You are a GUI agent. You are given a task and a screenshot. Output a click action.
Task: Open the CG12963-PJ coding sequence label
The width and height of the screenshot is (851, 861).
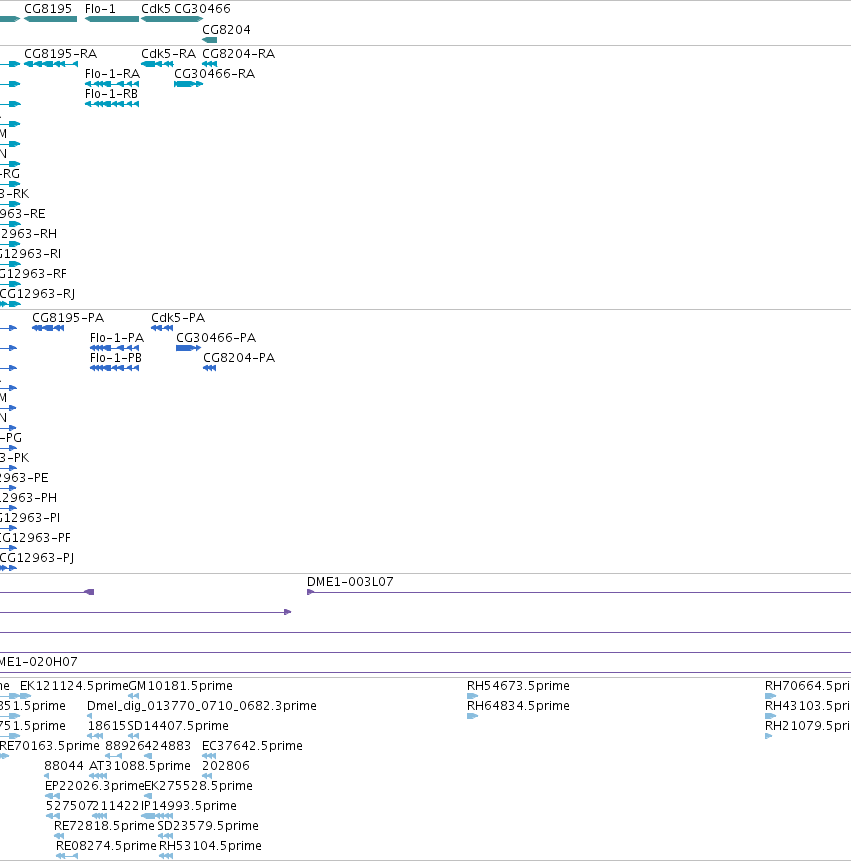click(37, 558)
